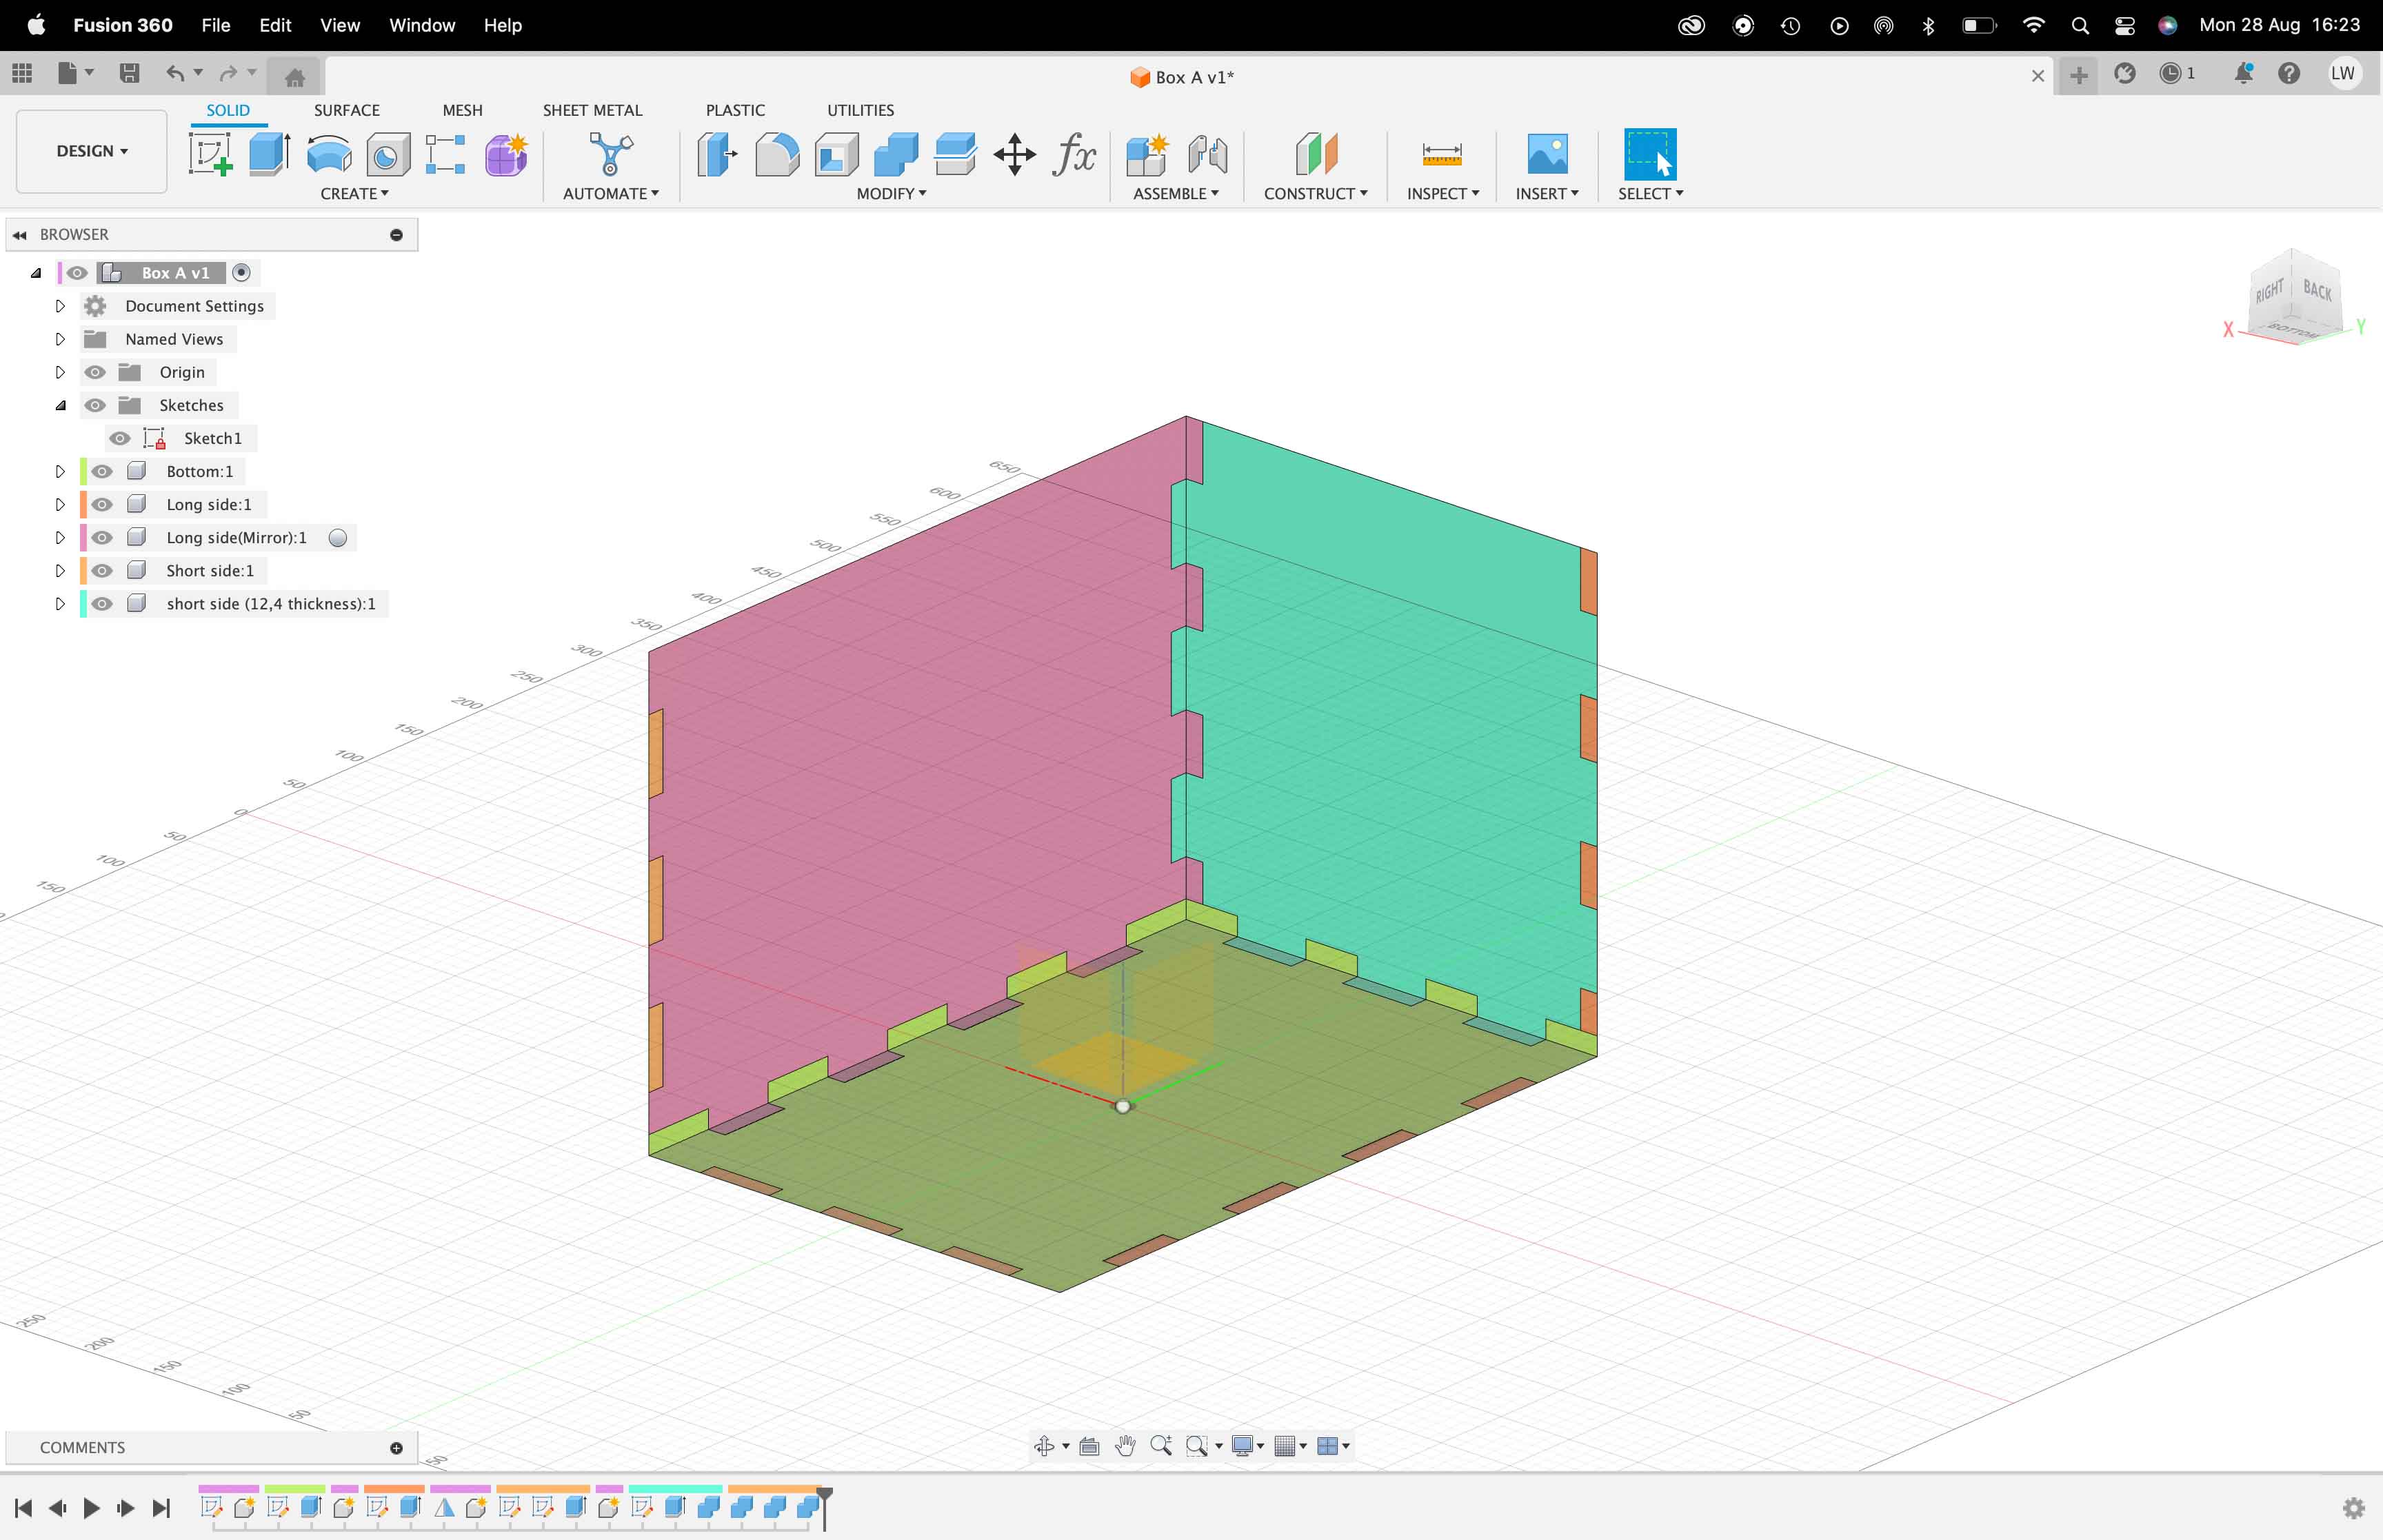2383x1540 pixels.
Task: Hide the Long side:1 component
Action: 102,504
